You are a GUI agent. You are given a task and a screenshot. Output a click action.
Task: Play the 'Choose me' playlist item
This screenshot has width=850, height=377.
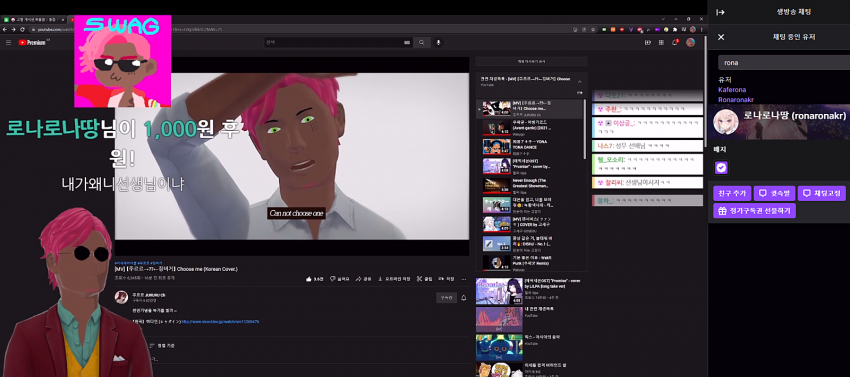point(530,108)
